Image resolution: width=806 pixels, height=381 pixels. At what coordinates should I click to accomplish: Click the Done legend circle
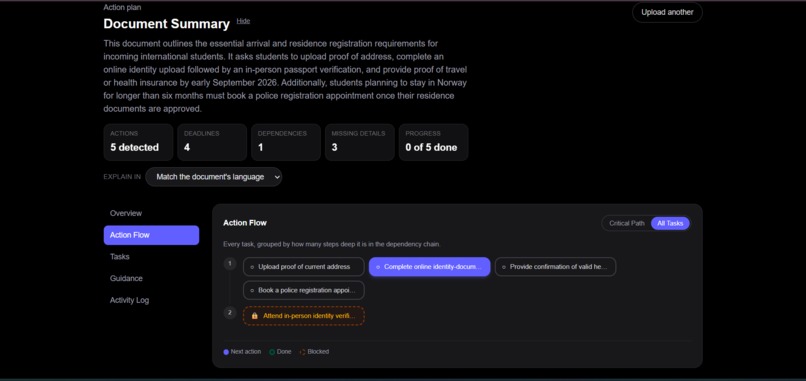pyautogui.click(x=272, y=352)
